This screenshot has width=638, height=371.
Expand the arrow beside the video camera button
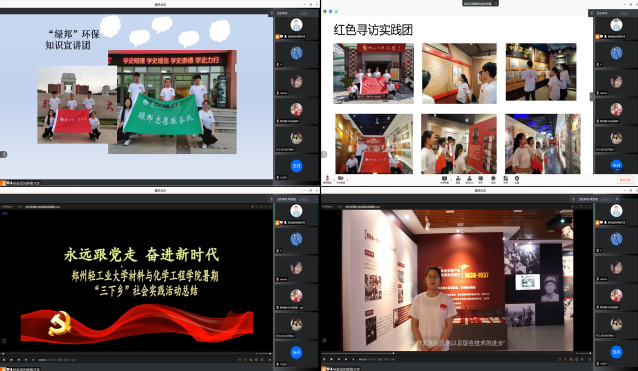347,179
